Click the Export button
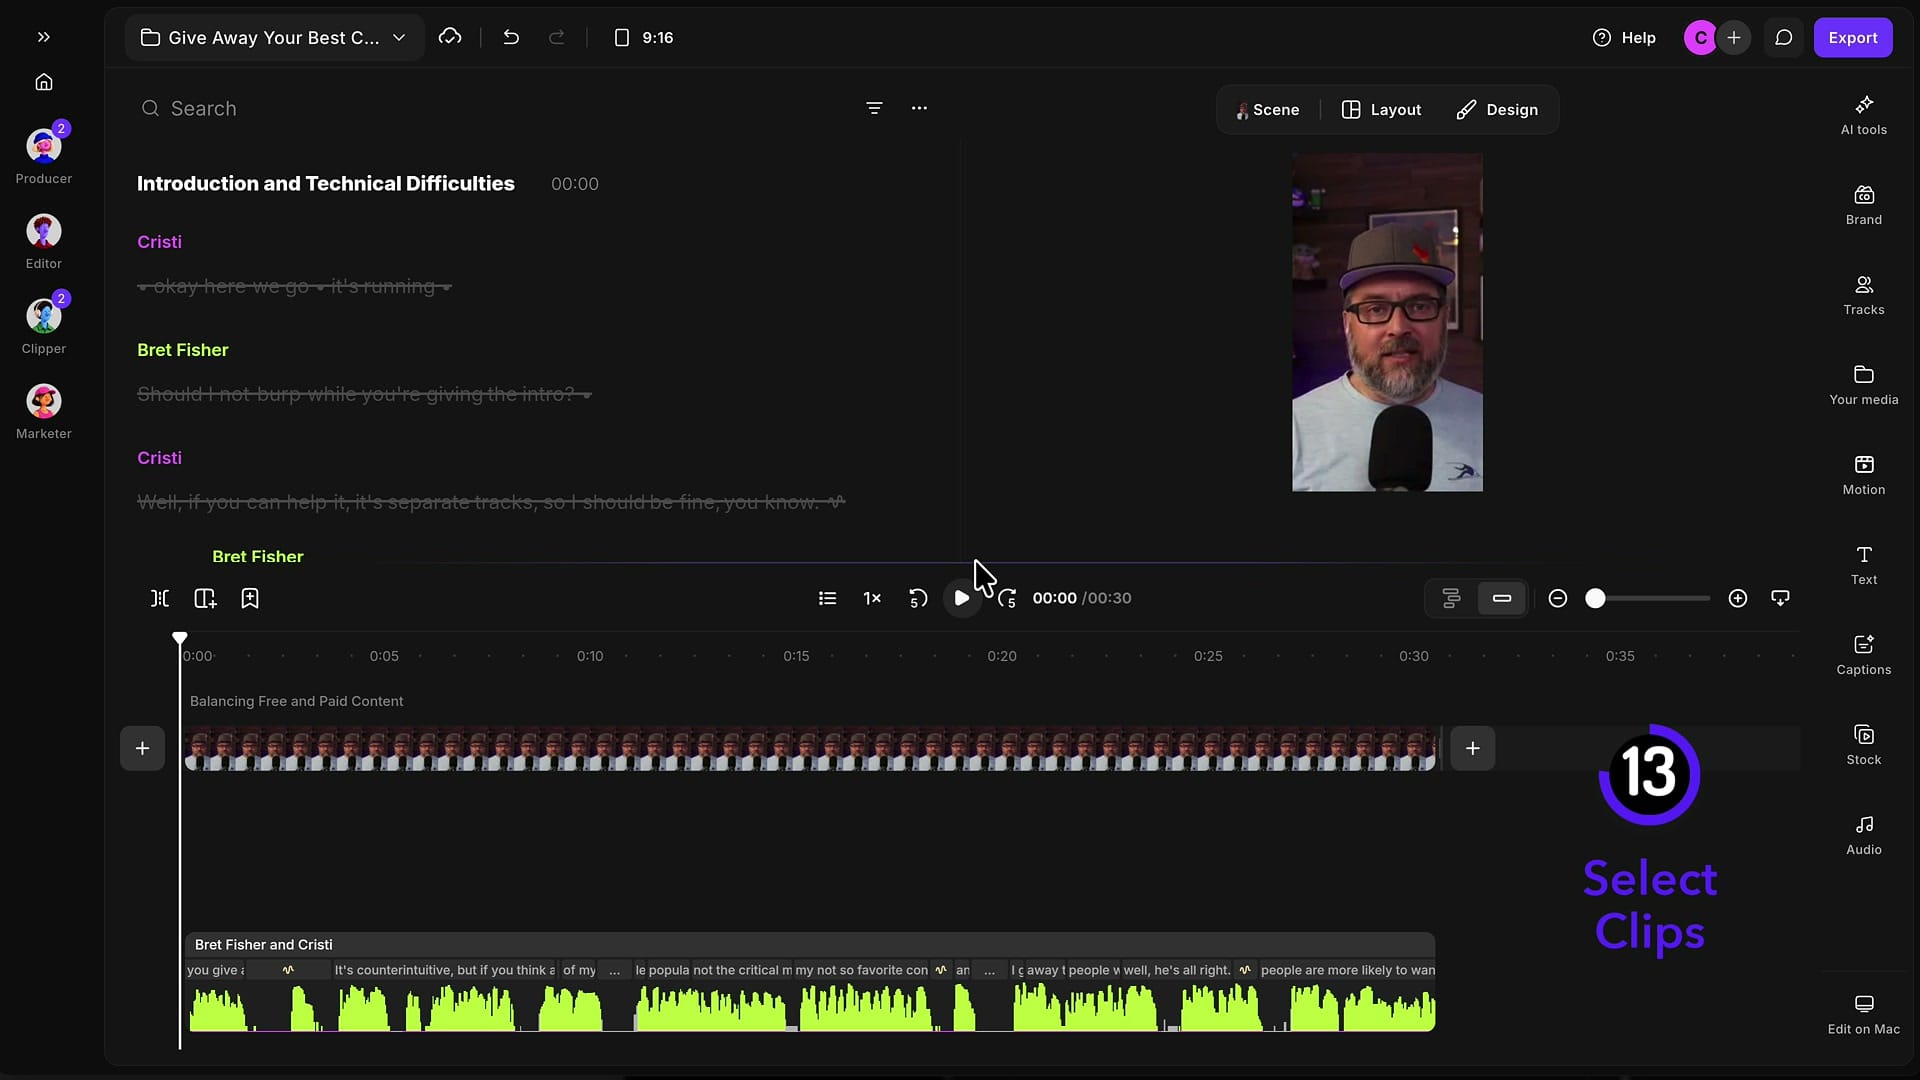Screen dimensions: 1920x1080 click(x=1853, y=37)
